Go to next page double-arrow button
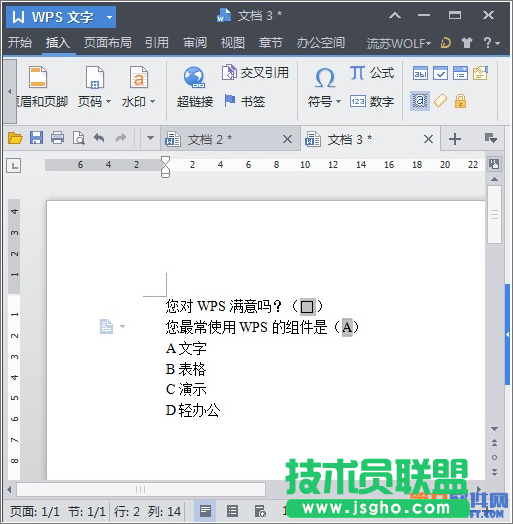The width and height of the screenshot is (513, 524). click(x=495, y=472)
